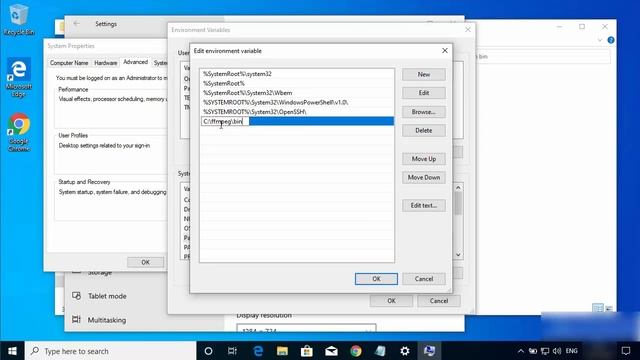The image size is (640, 360).
Task: Open volume control tray icon
Action: pyautogui.click(x=557, y=351)
